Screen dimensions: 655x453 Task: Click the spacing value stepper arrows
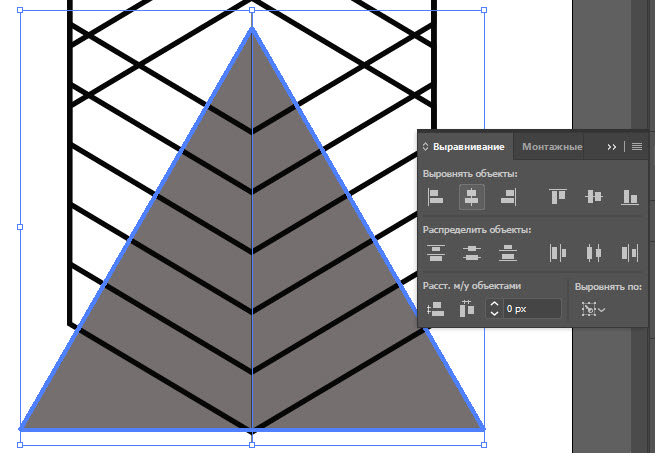(494, 309)
